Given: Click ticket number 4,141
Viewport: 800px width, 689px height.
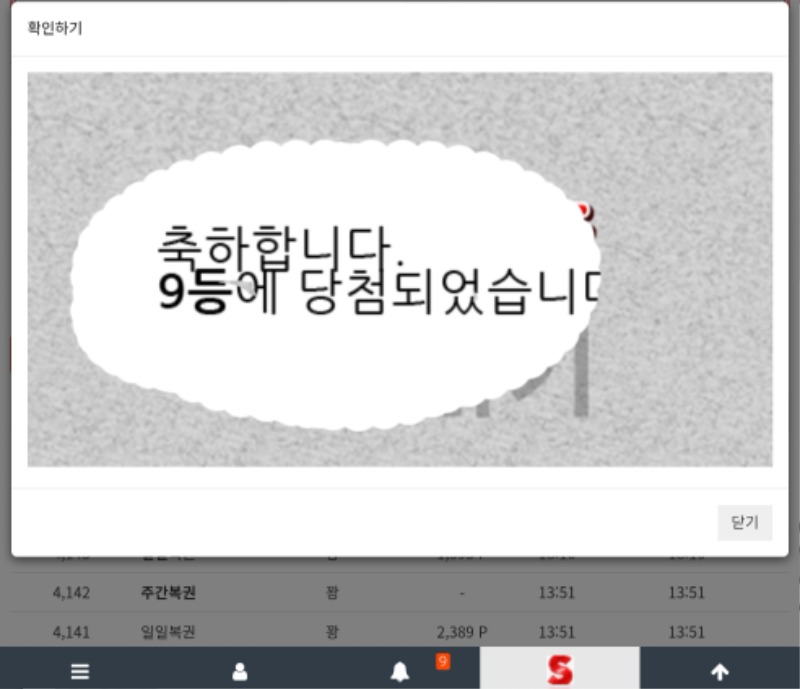Looking at the screenshot, I should pos(71,632).
